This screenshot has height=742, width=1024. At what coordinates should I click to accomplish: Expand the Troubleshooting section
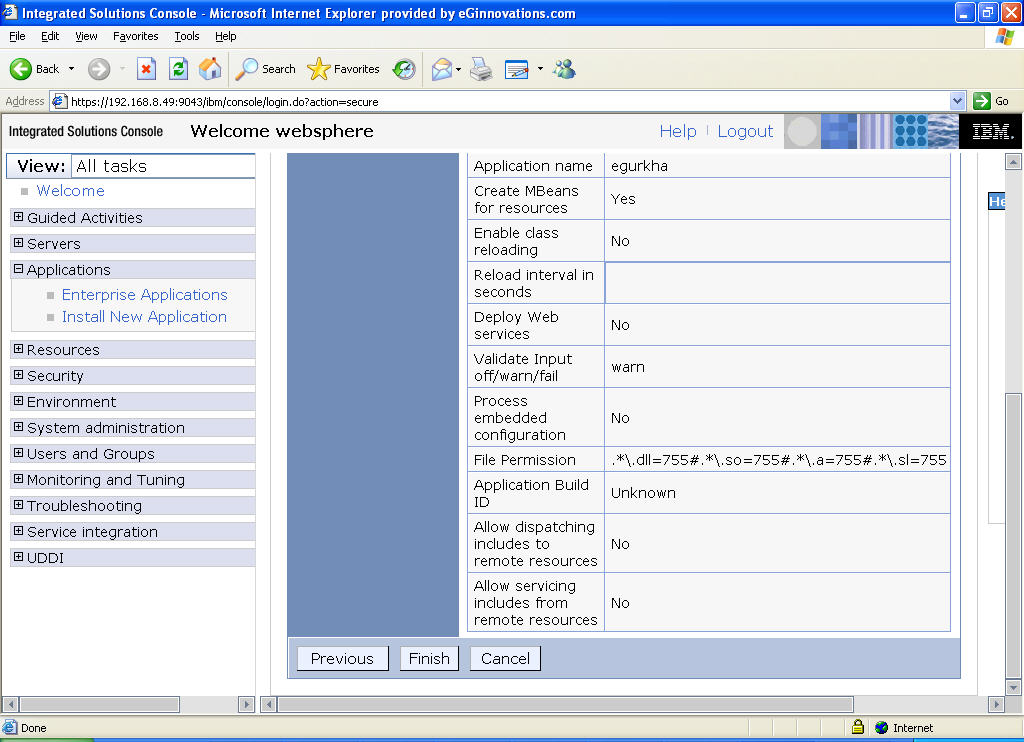tap(18, 505)
